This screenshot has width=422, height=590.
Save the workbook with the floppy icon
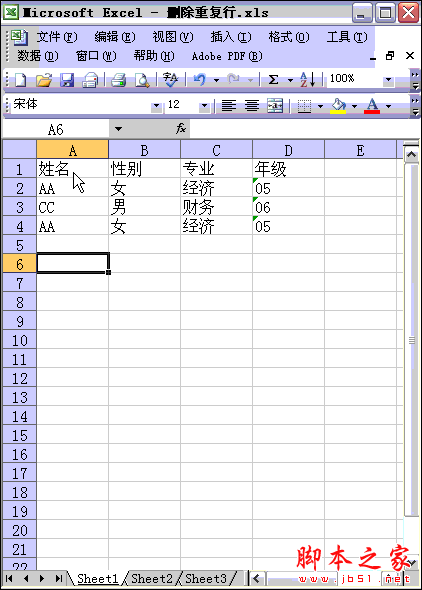click(67, 80)
